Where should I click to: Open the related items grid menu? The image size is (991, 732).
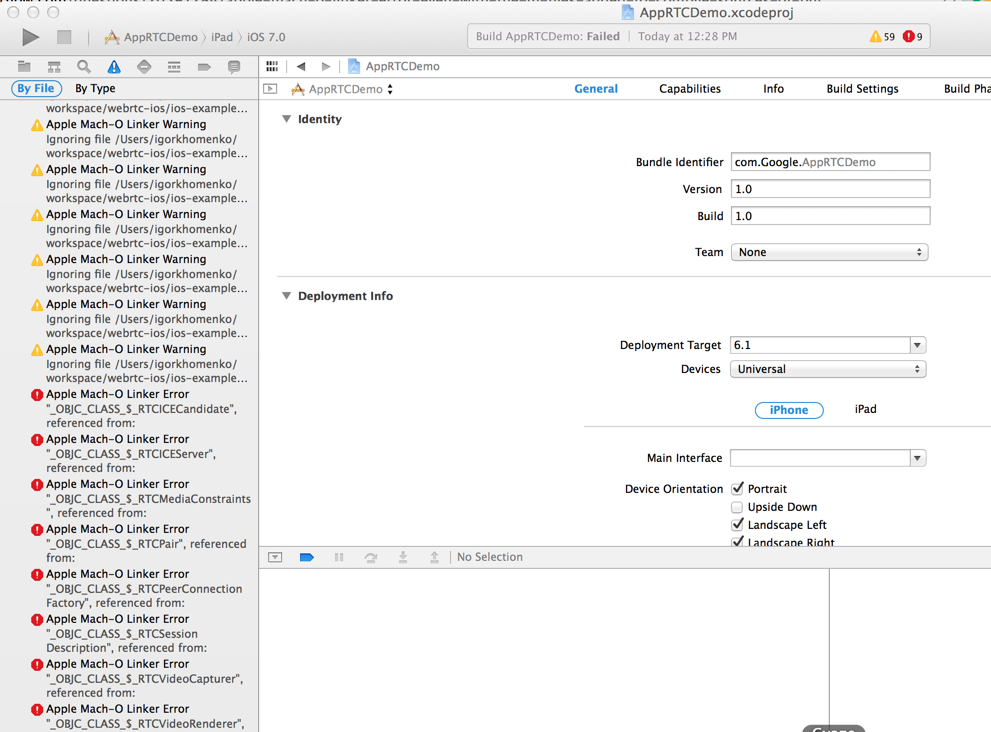point(272,66)
